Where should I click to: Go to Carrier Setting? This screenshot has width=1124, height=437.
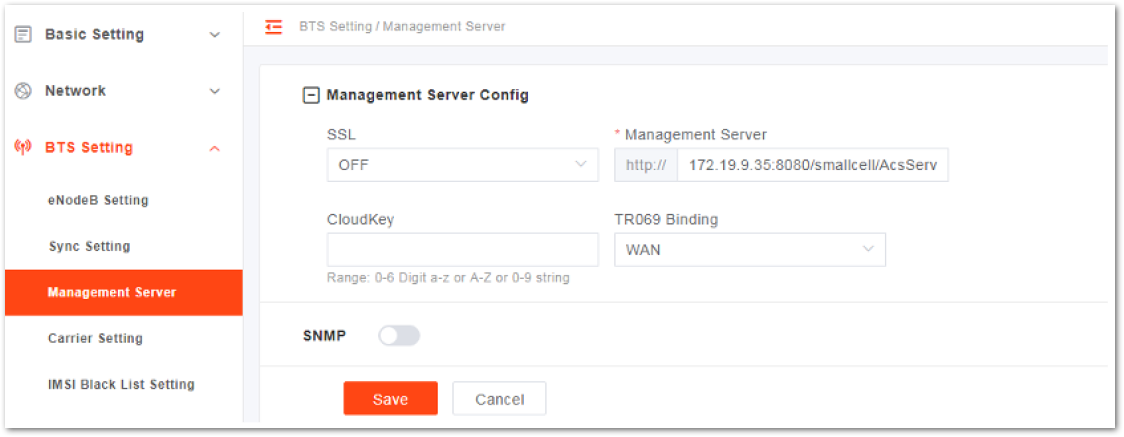(x=95, y=338)
